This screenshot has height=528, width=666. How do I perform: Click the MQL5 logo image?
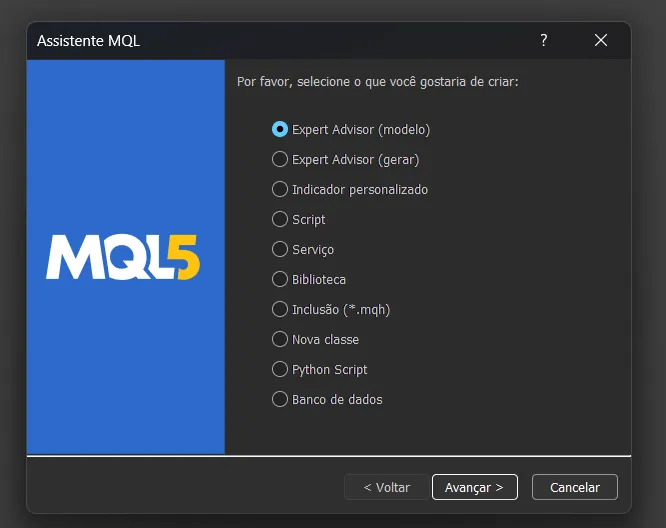tap(123, 257)
